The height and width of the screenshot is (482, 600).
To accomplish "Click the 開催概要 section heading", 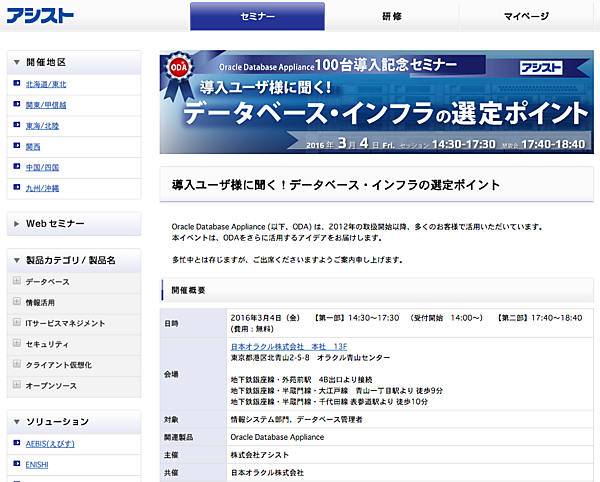I will [188, 290].
